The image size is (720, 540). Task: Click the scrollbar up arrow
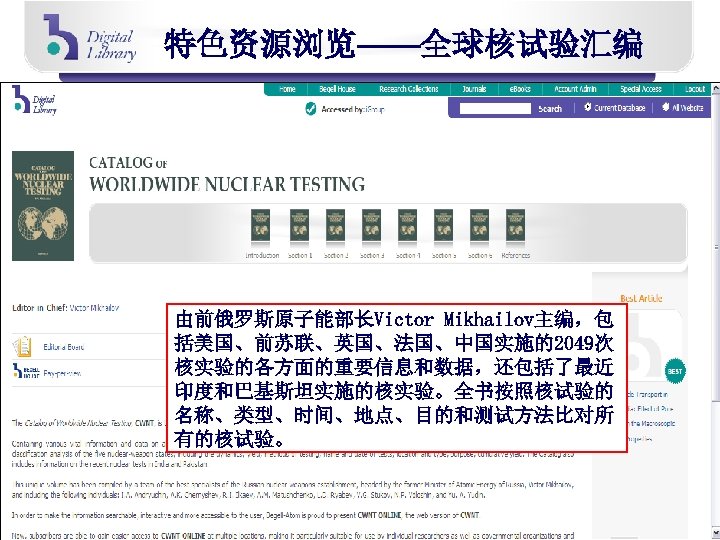pyautogui.click(x=716, y=89)
